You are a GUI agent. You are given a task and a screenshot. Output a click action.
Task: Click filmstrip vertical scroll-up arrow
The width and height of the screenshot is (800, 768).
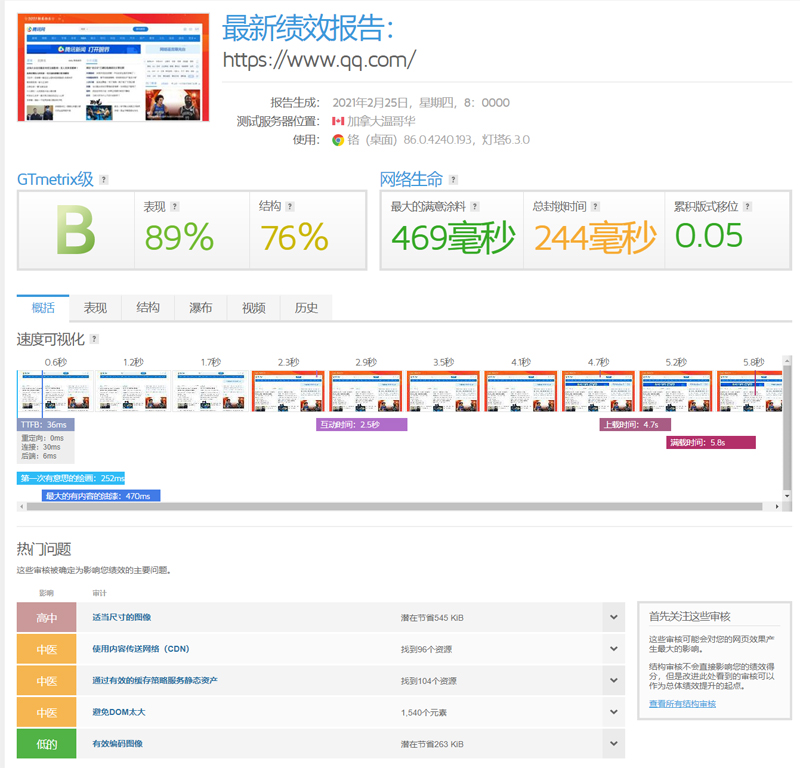787,361
